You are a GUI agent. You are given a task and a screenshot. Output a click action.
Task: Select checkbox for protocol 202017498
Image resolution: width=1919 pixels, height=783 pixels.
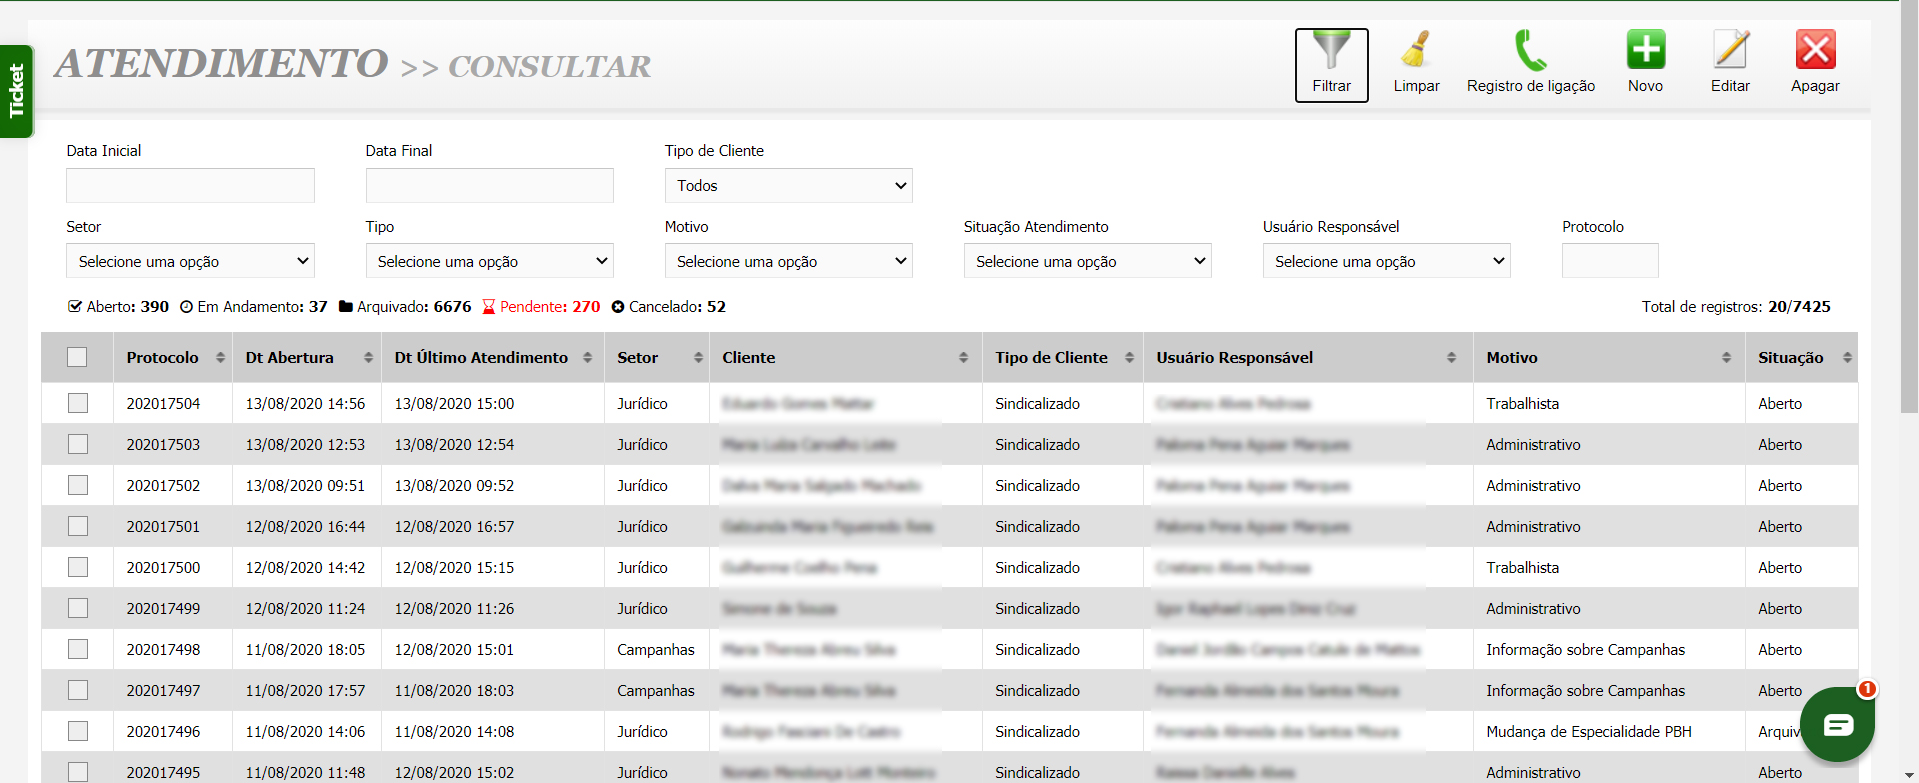(x=78, y=649)
